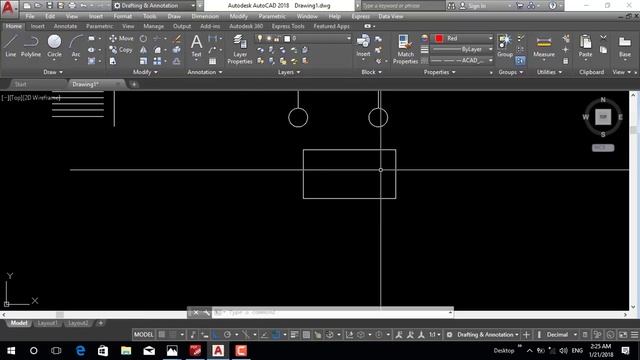Click Match Properties icon

405,49
